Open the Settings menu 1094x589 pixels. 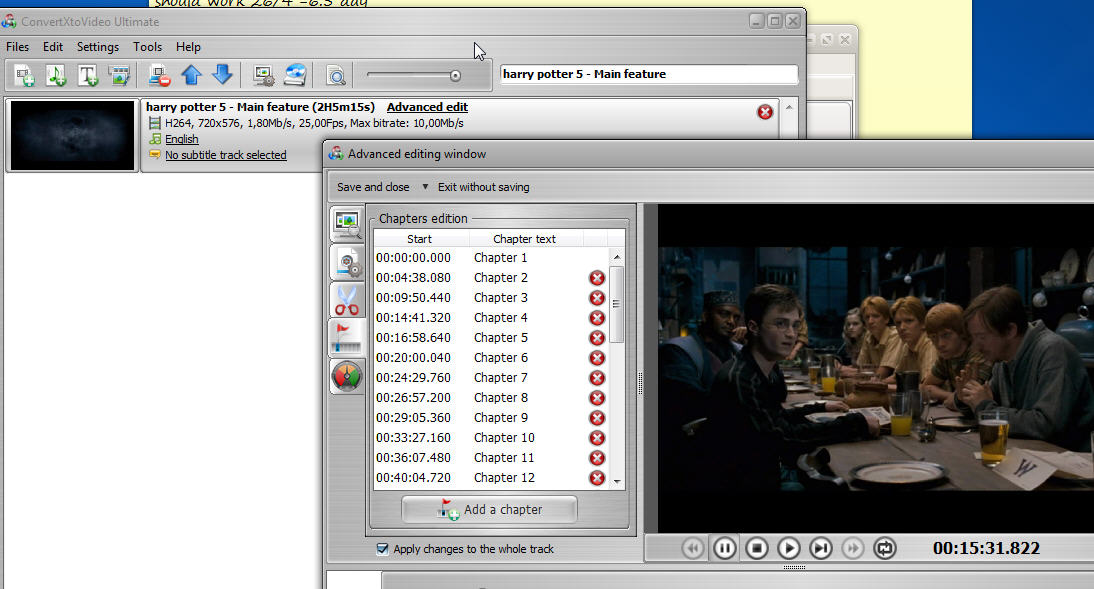tap(98, 47)
